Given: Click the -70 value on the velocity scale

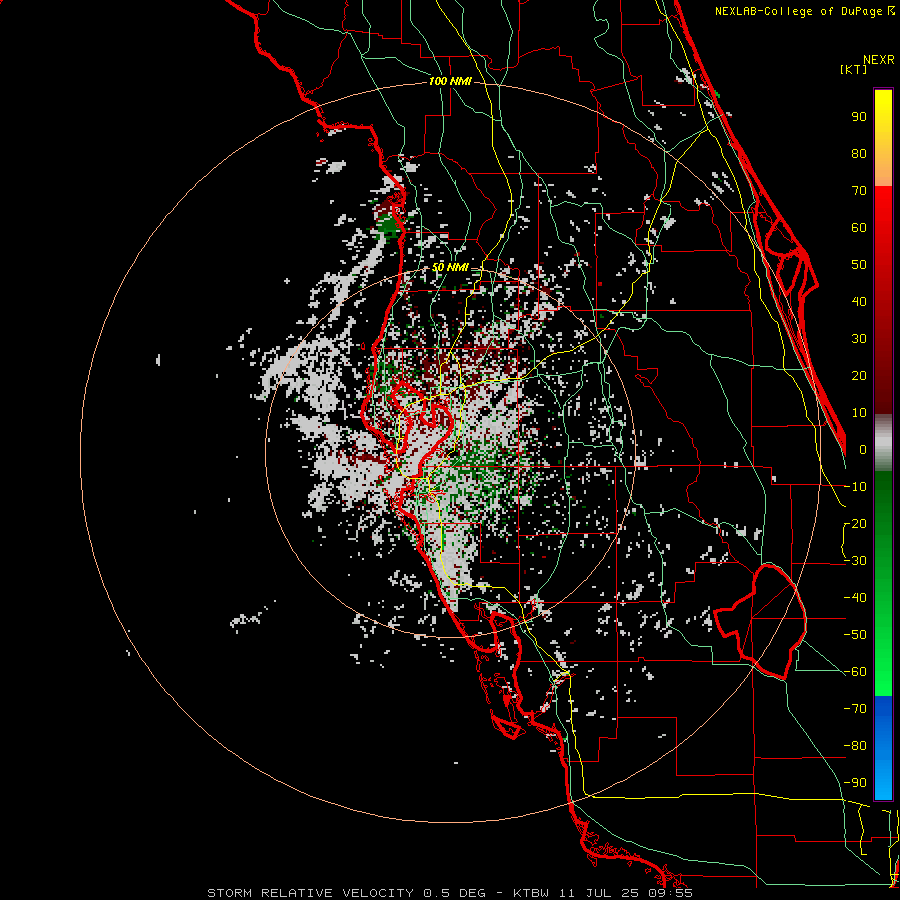Looking at the screenshot, I should [855, 709].
